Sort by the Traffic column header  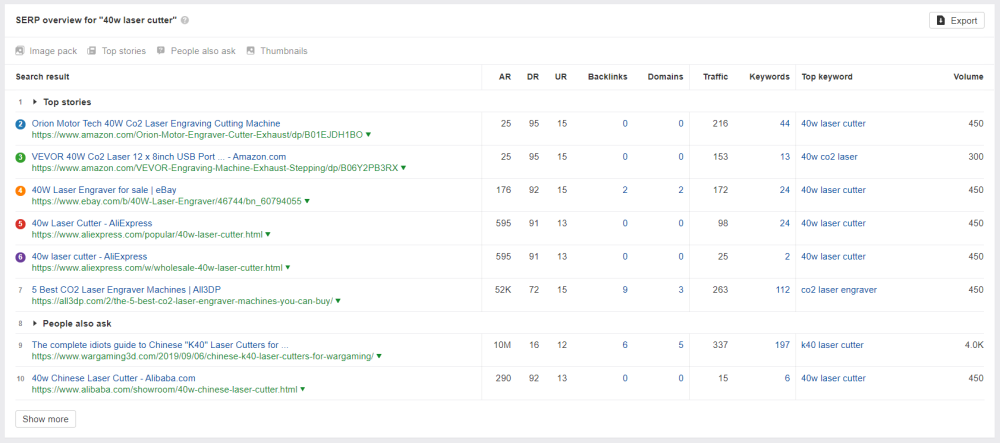point(715,77)
